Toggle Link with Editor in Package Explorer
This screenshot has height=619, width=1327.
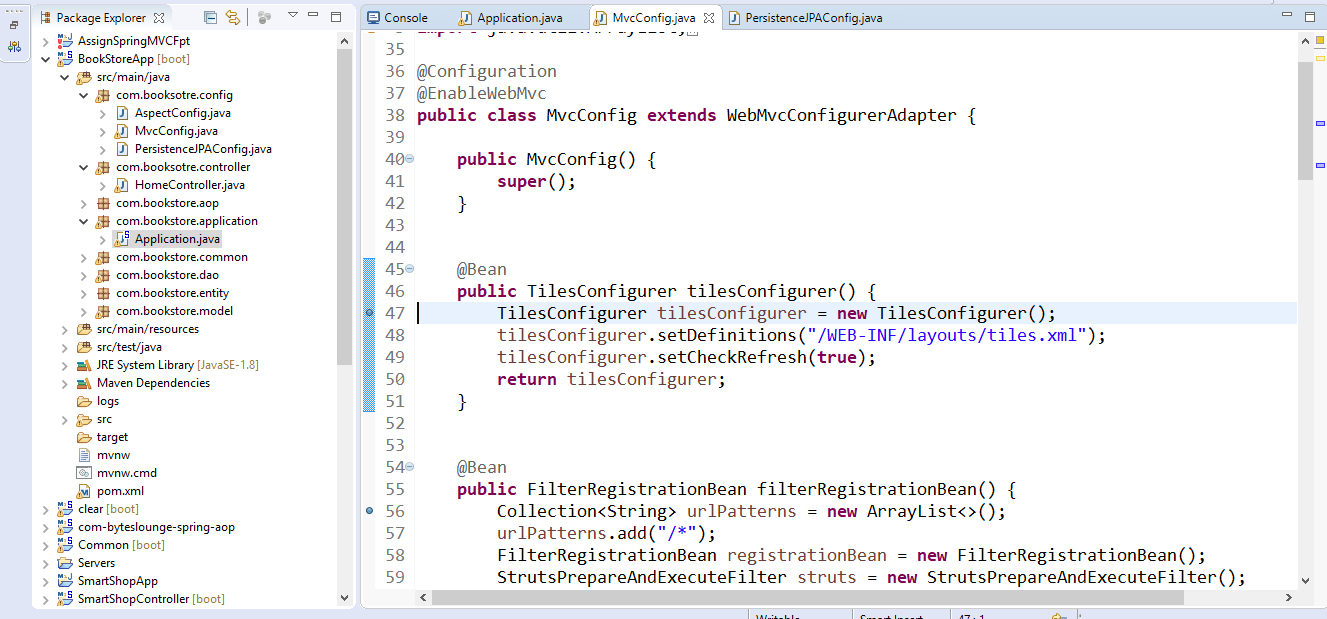pyautogui.click(x=233, y=17)
